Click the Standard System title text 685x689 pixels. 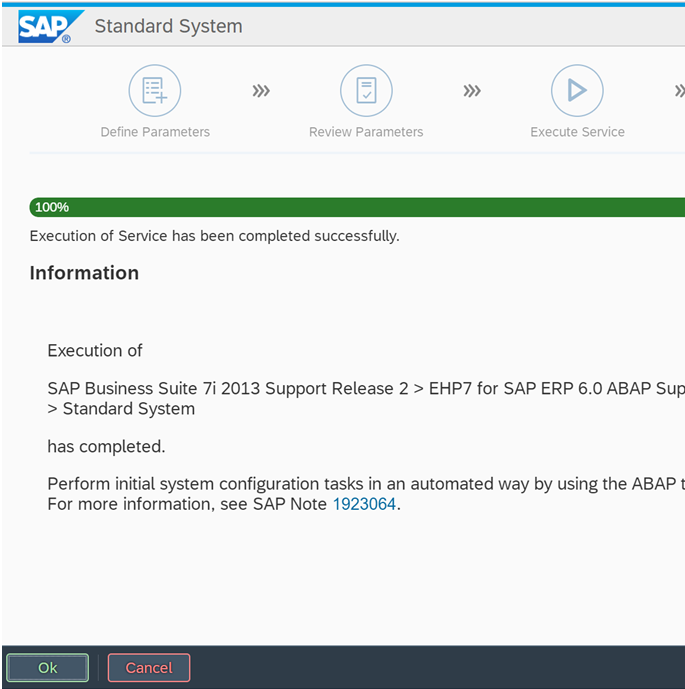coord(168,26)
